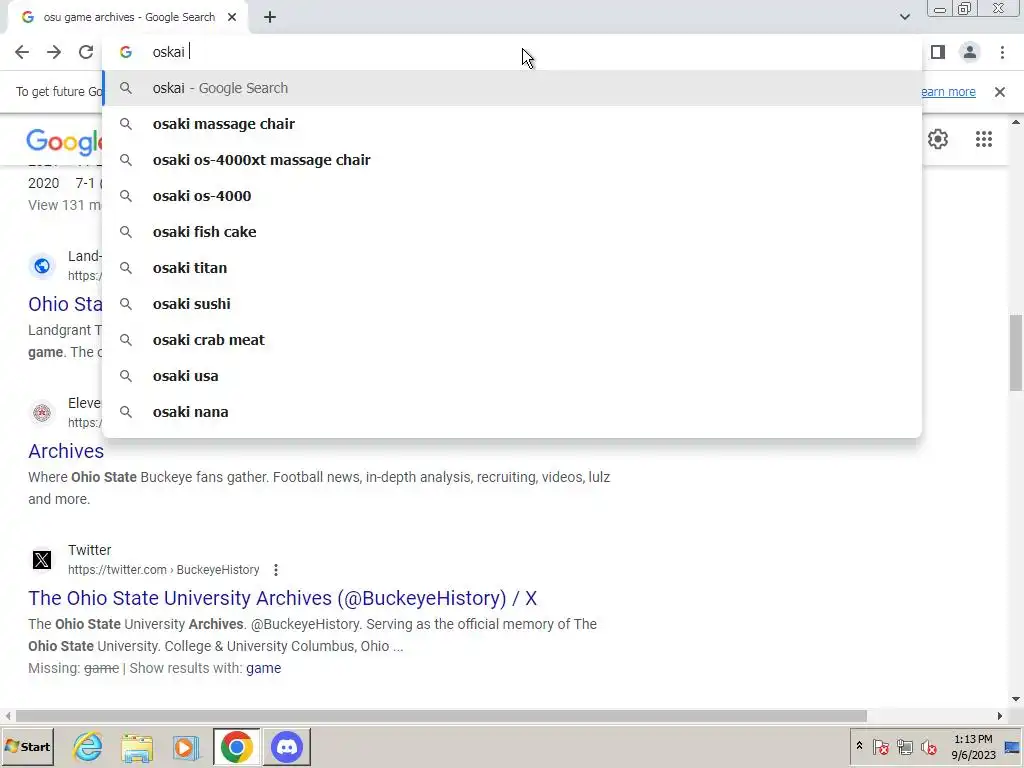This screenshot has width=1024, height=768.
Task: Open File Explorer folder from taskbar
Action: (x=136, y=746)
